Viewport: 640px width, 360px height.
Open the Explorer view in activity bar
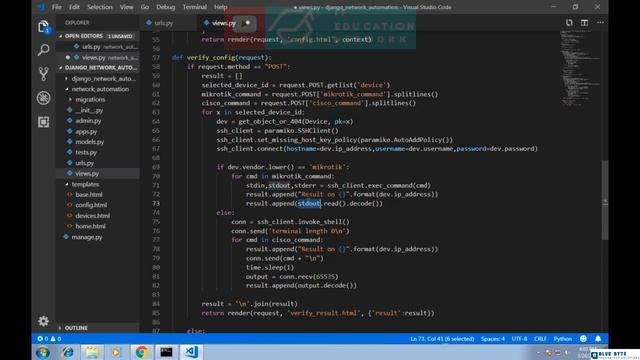coord(43,27)
